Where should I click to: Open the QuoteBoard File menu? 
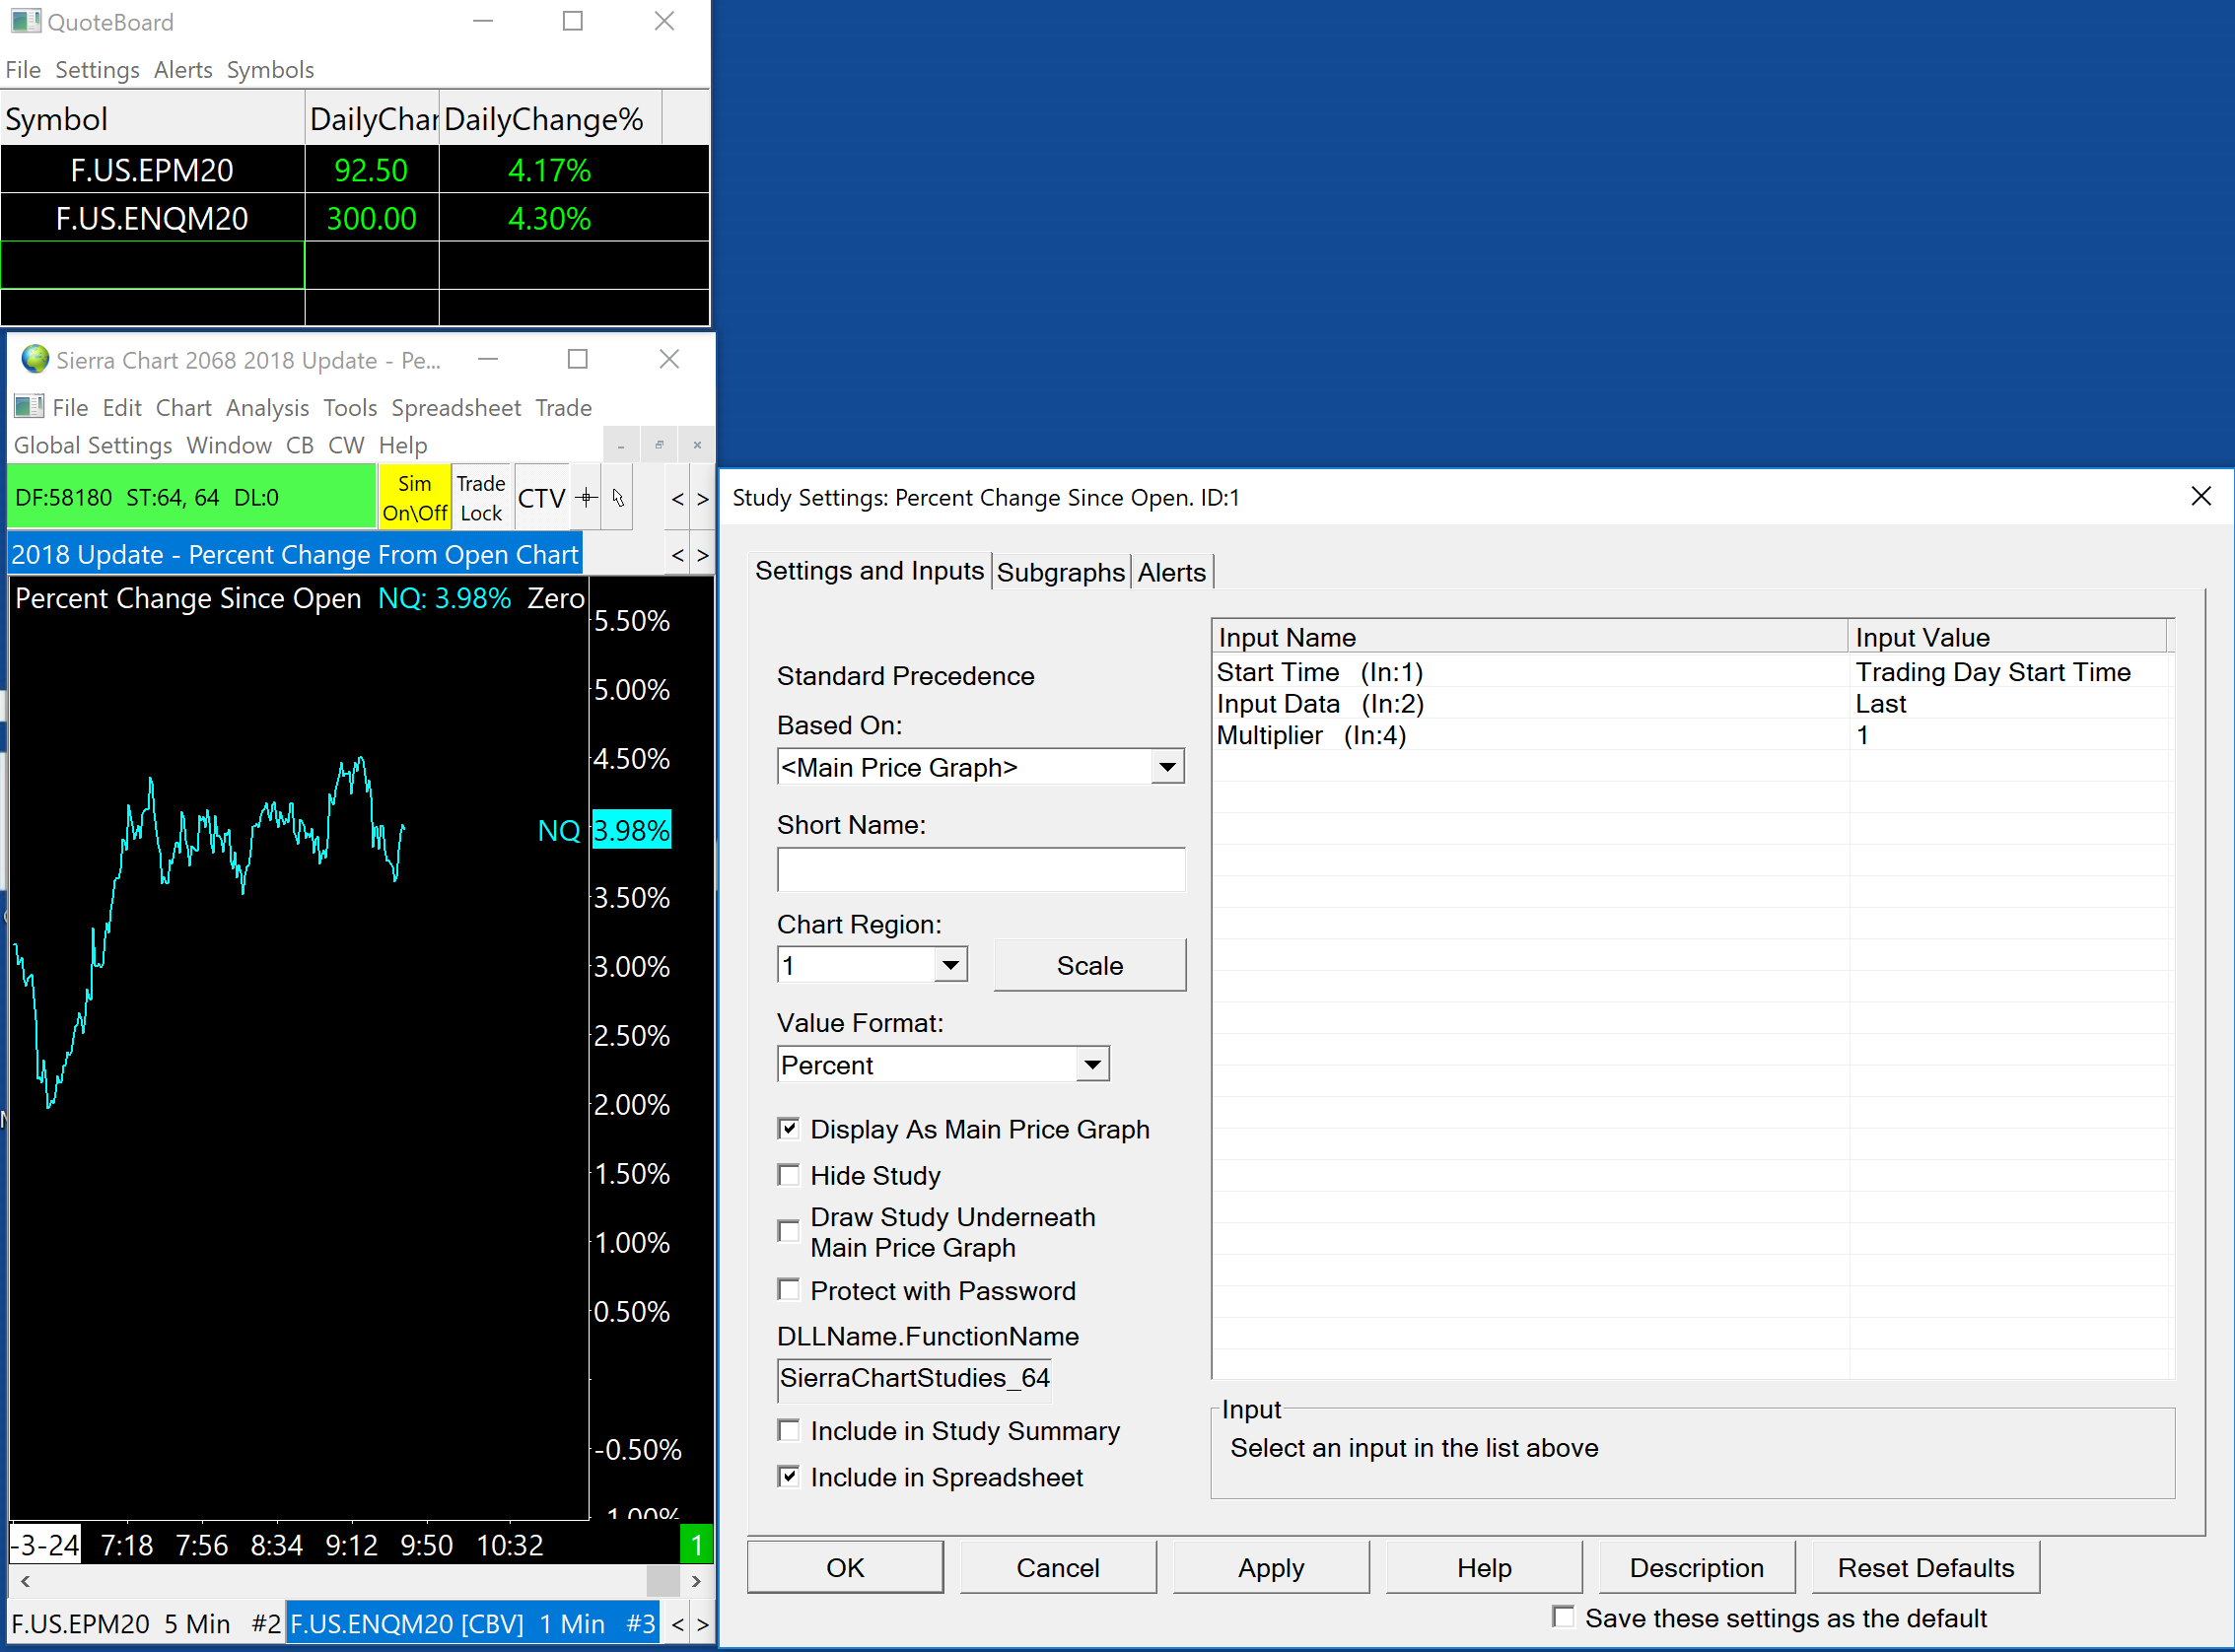pyautogui.click(x=23, y=70)
